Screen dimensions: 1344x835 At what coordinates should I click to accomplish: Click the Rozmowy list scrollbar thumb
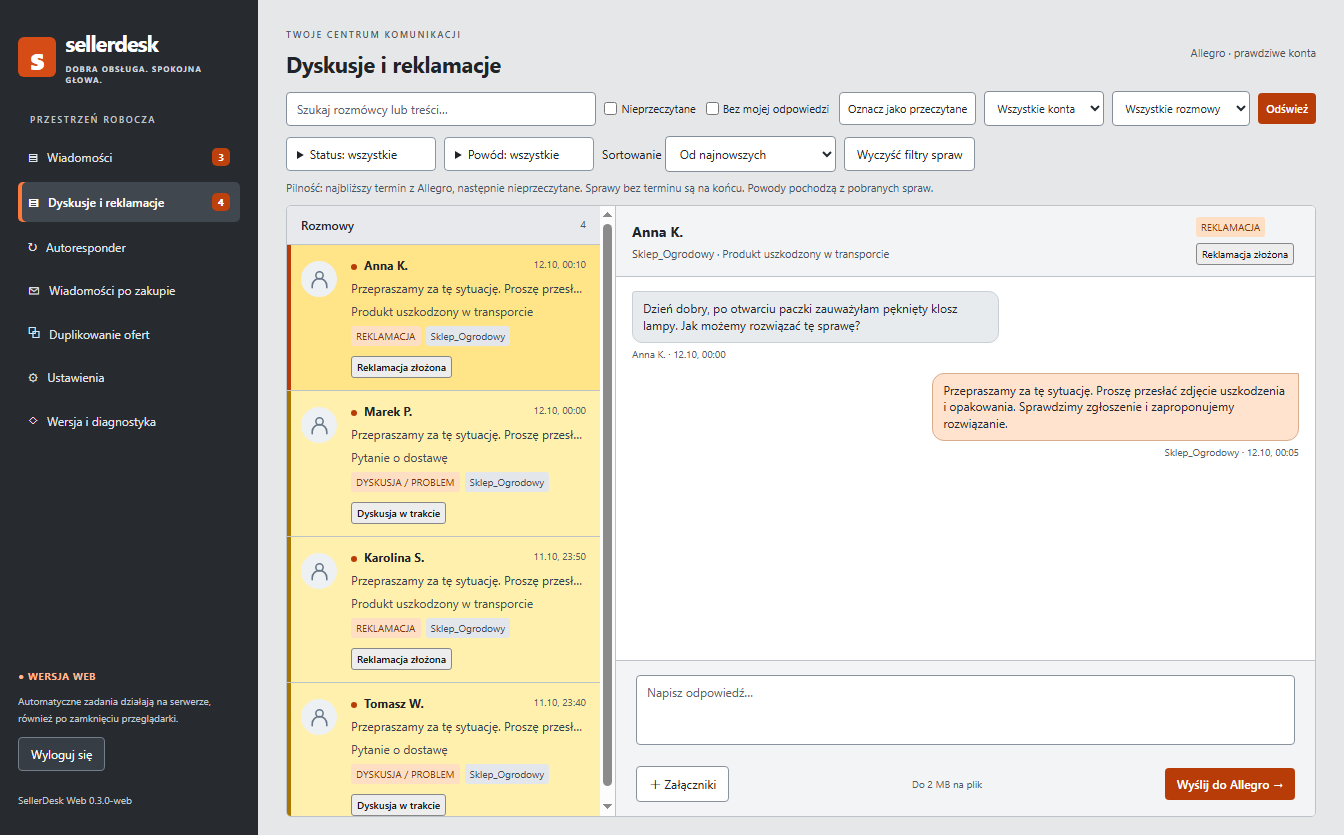pos(607,505)
